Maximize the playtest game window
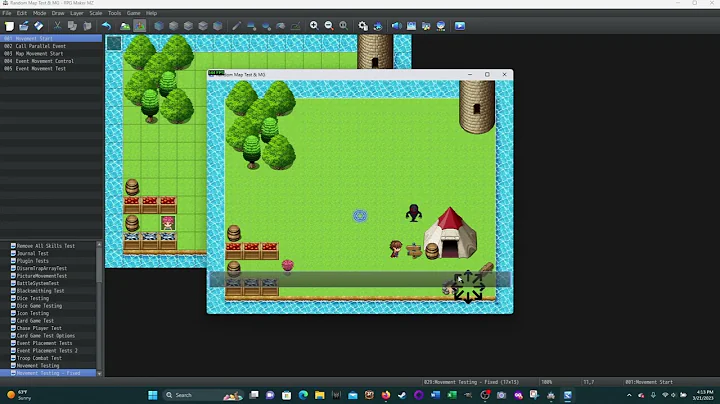The height and width of the screenshot is (404, 720). tap(487, 74)
